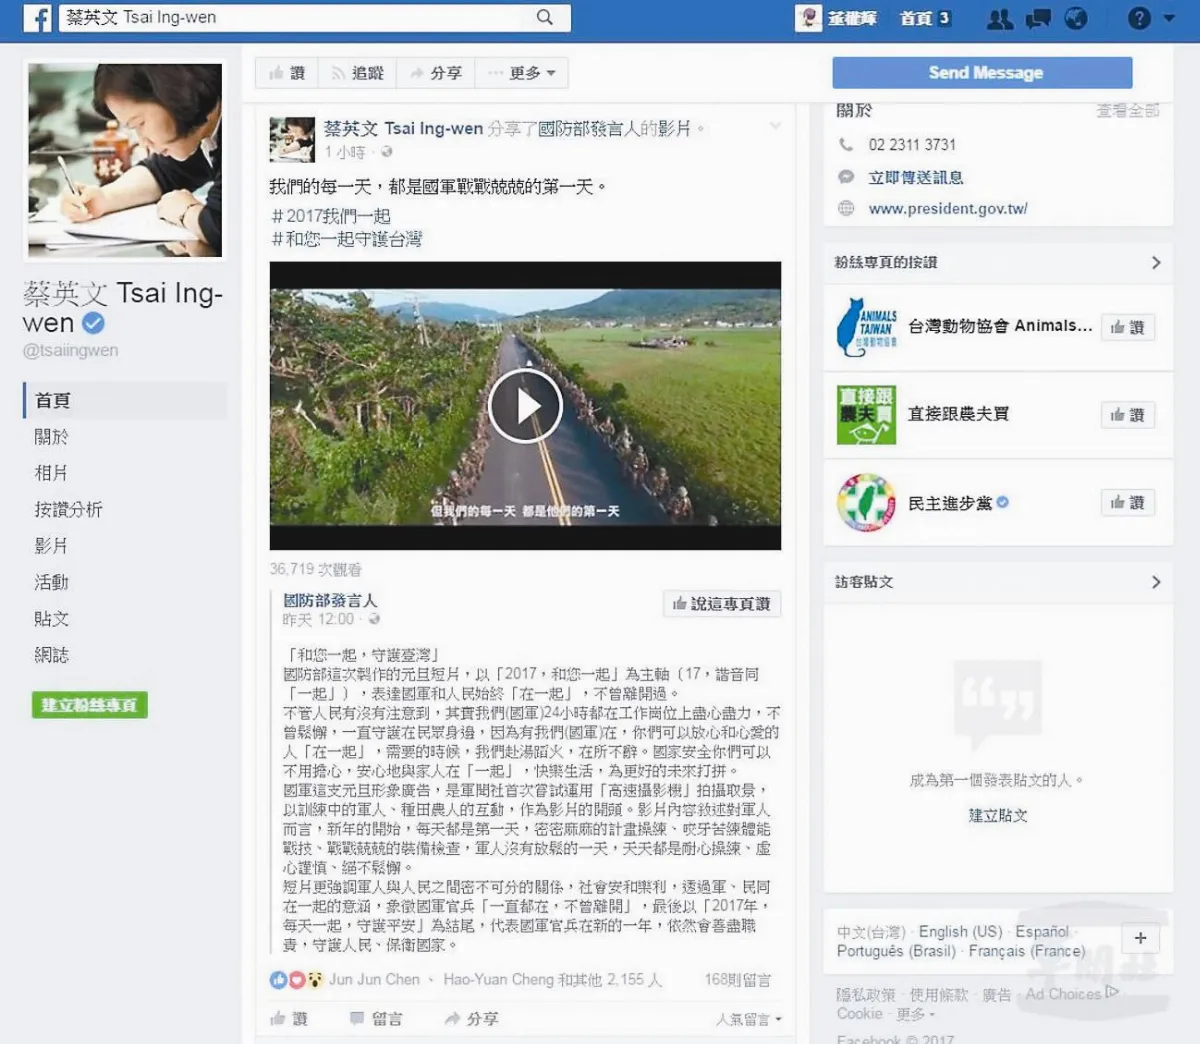Open 隱私政策 link in footer
This screenshot has height=1044, width=1200.
pos(866,994)
